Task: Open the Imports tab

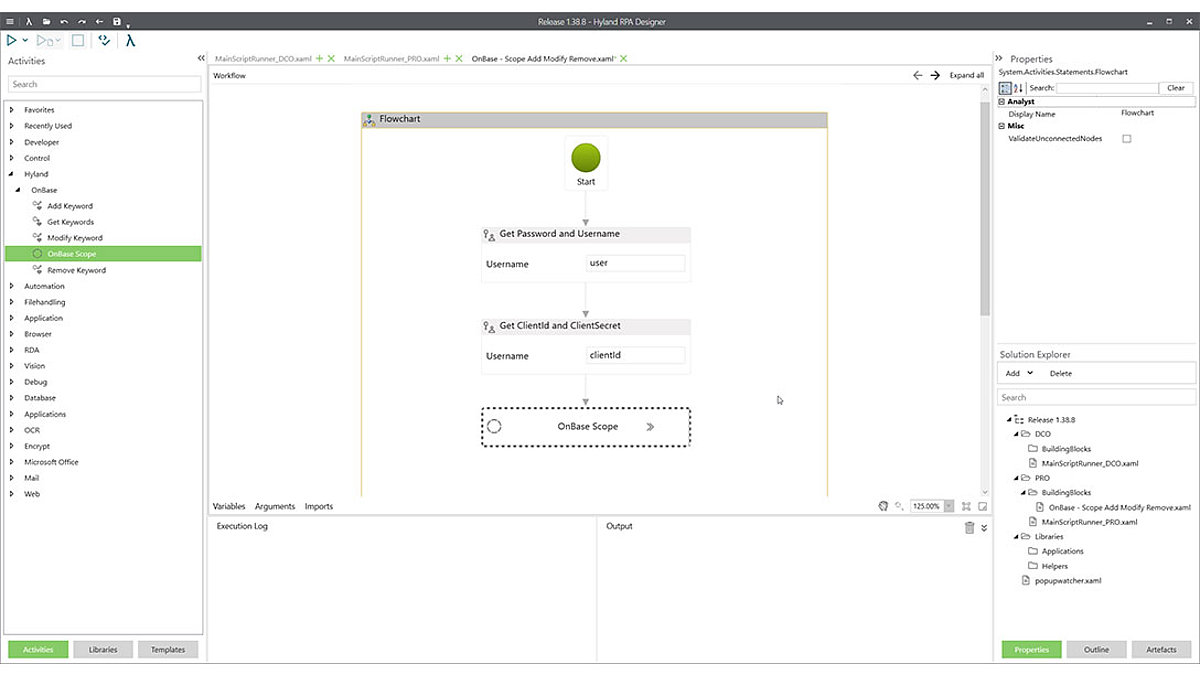Action: (x=319, y=506)
